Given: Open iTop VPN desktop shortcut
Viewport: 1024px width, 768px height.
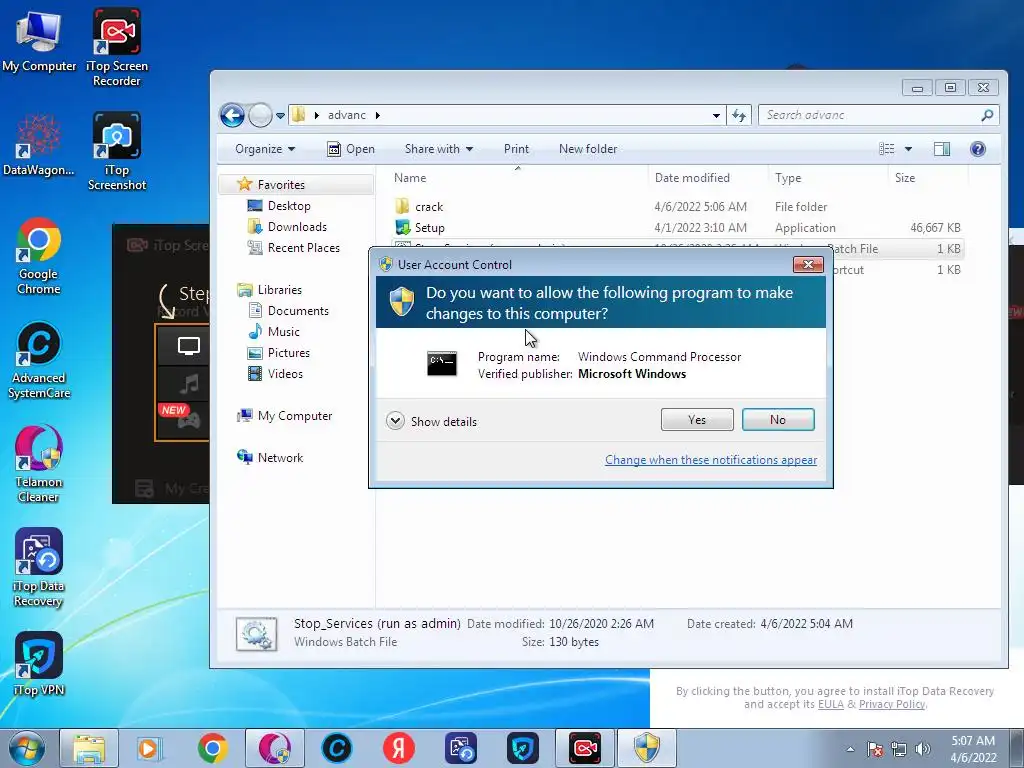Looking at the screenshot, I should 39,664.
